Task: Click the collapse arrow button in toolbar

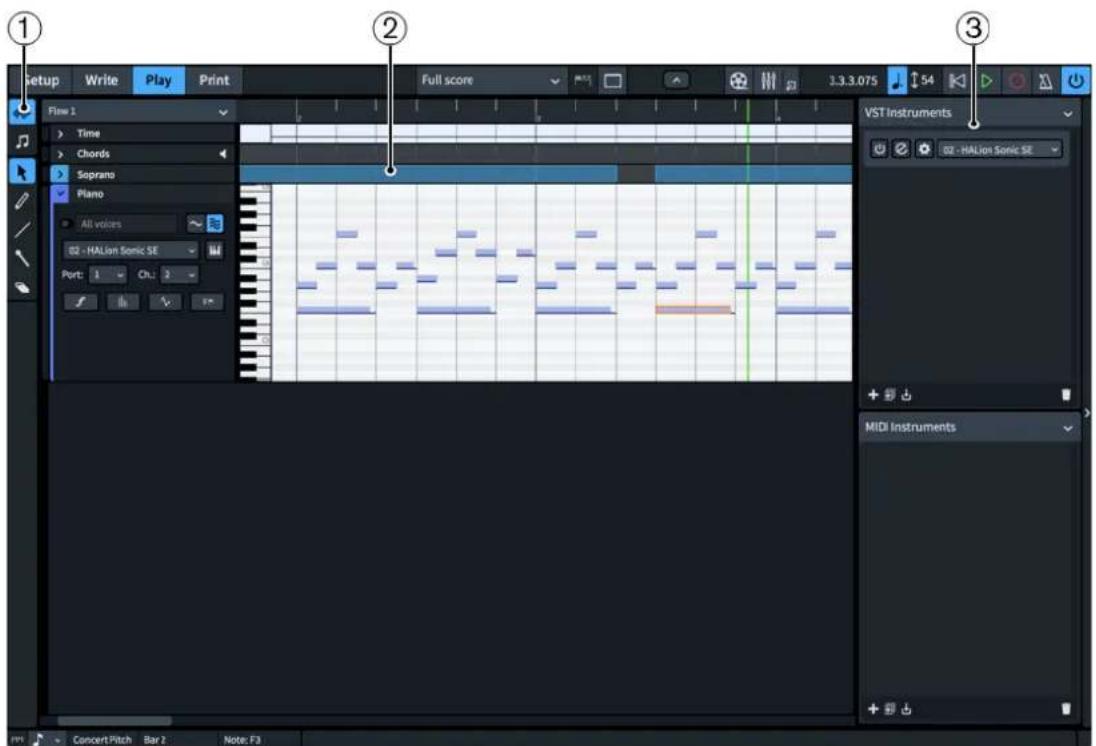Action: coord(676,80)
